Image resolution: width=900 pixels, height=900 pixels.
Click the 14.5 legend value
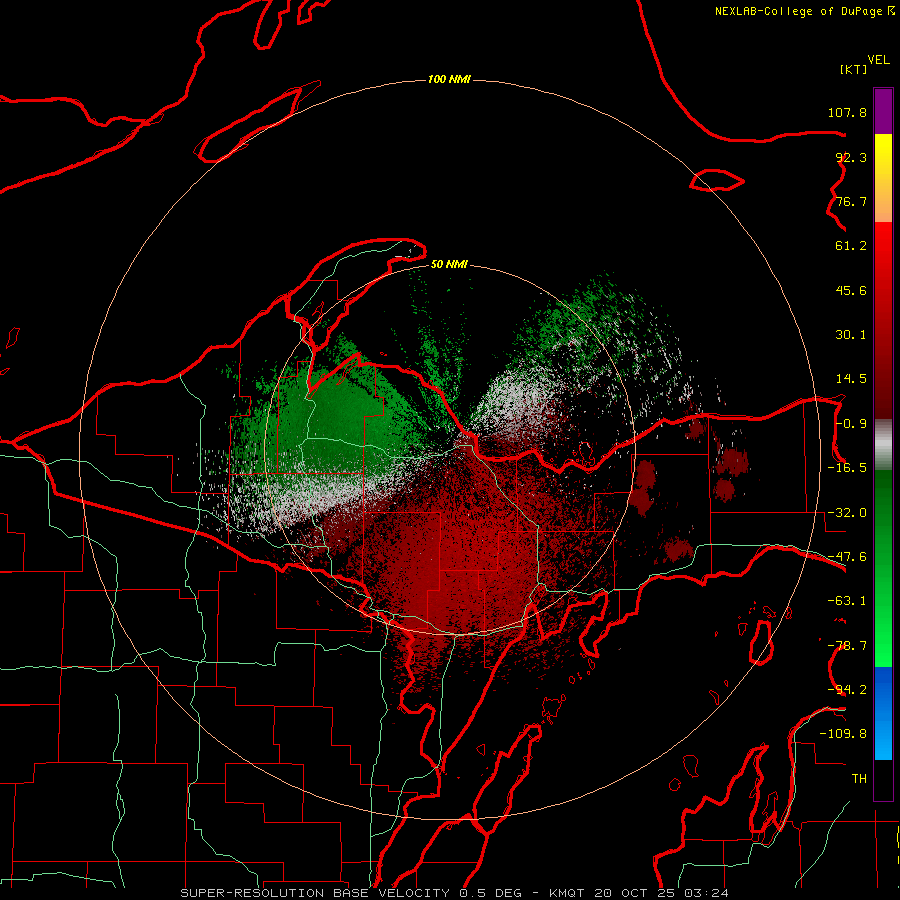851,379
